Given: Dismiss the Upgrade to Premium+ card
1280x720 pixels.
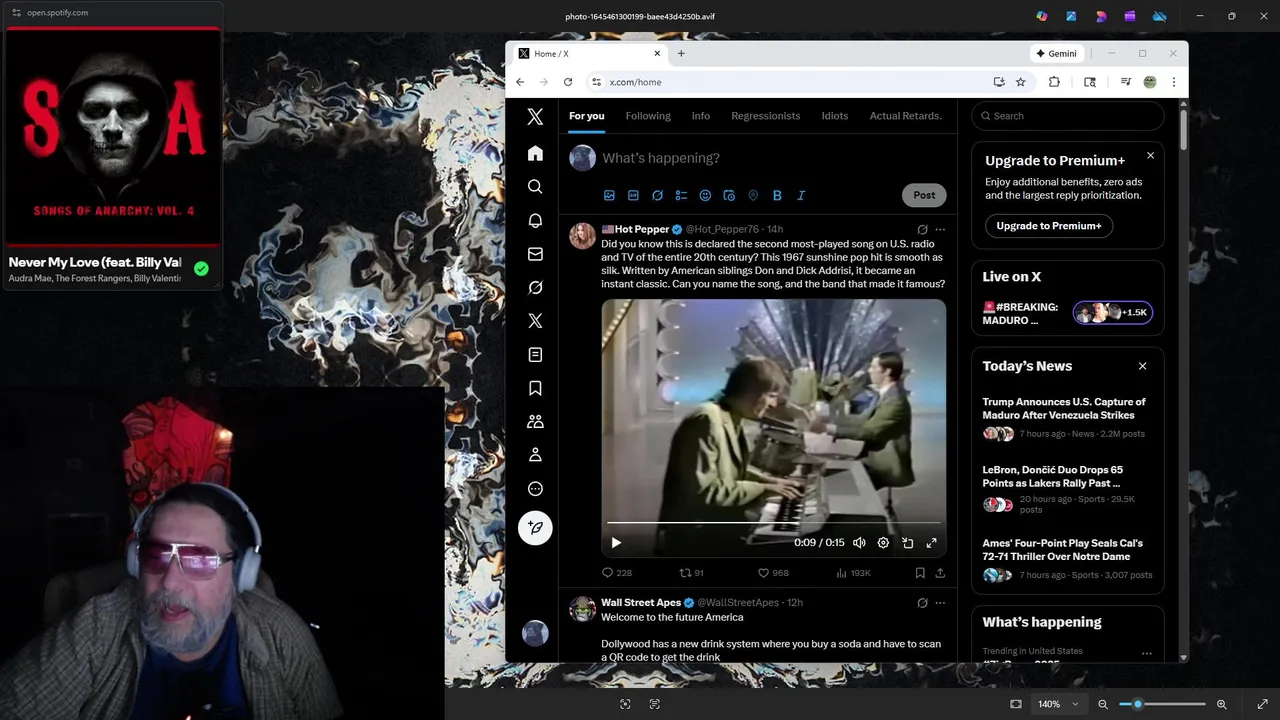Looking at the screenshot, I should tap(1150, 155).
